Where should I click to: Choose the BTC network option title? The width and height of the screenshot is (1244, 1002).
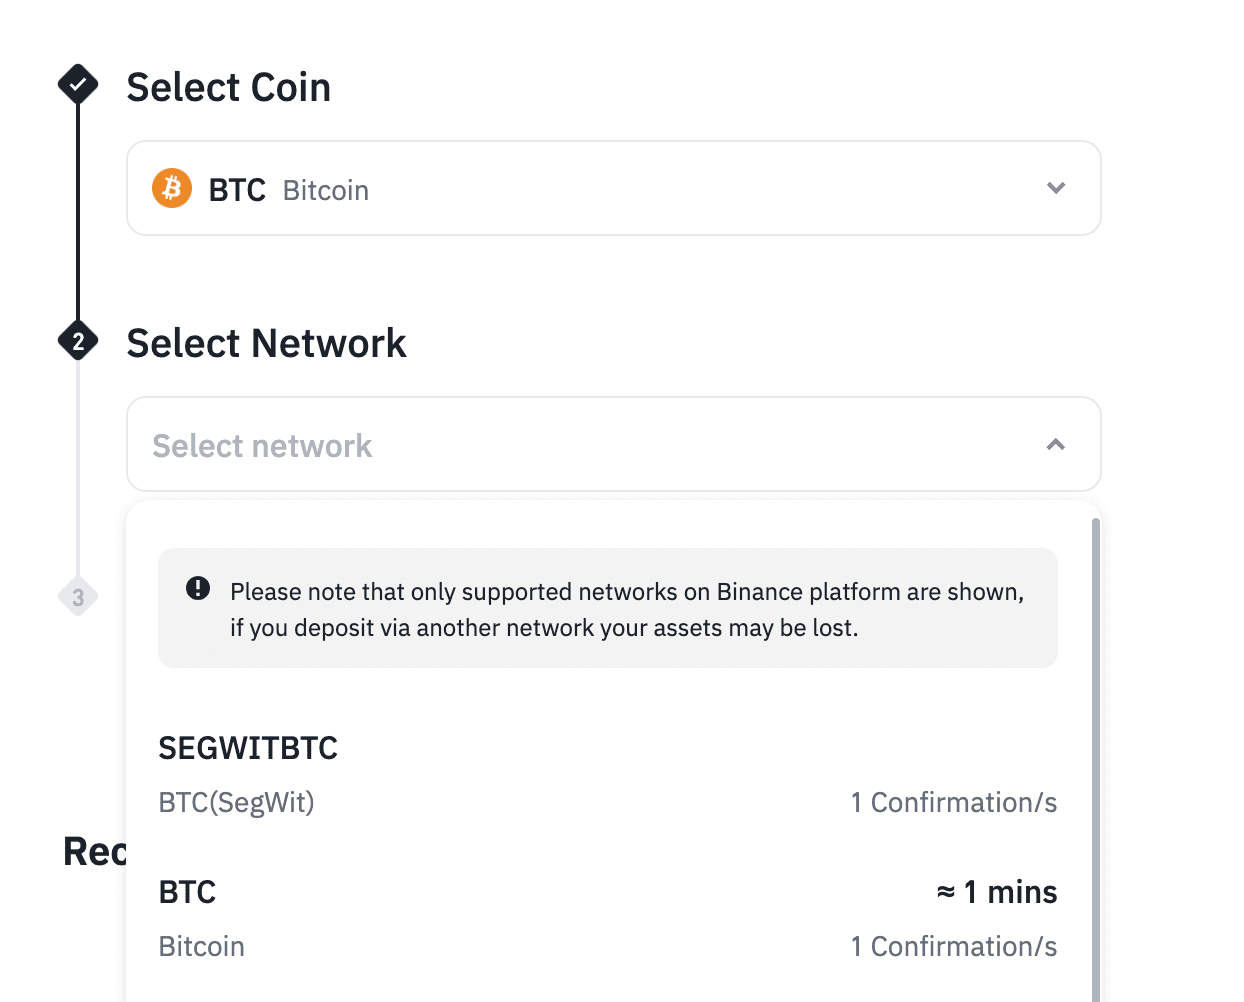[187, 892]
